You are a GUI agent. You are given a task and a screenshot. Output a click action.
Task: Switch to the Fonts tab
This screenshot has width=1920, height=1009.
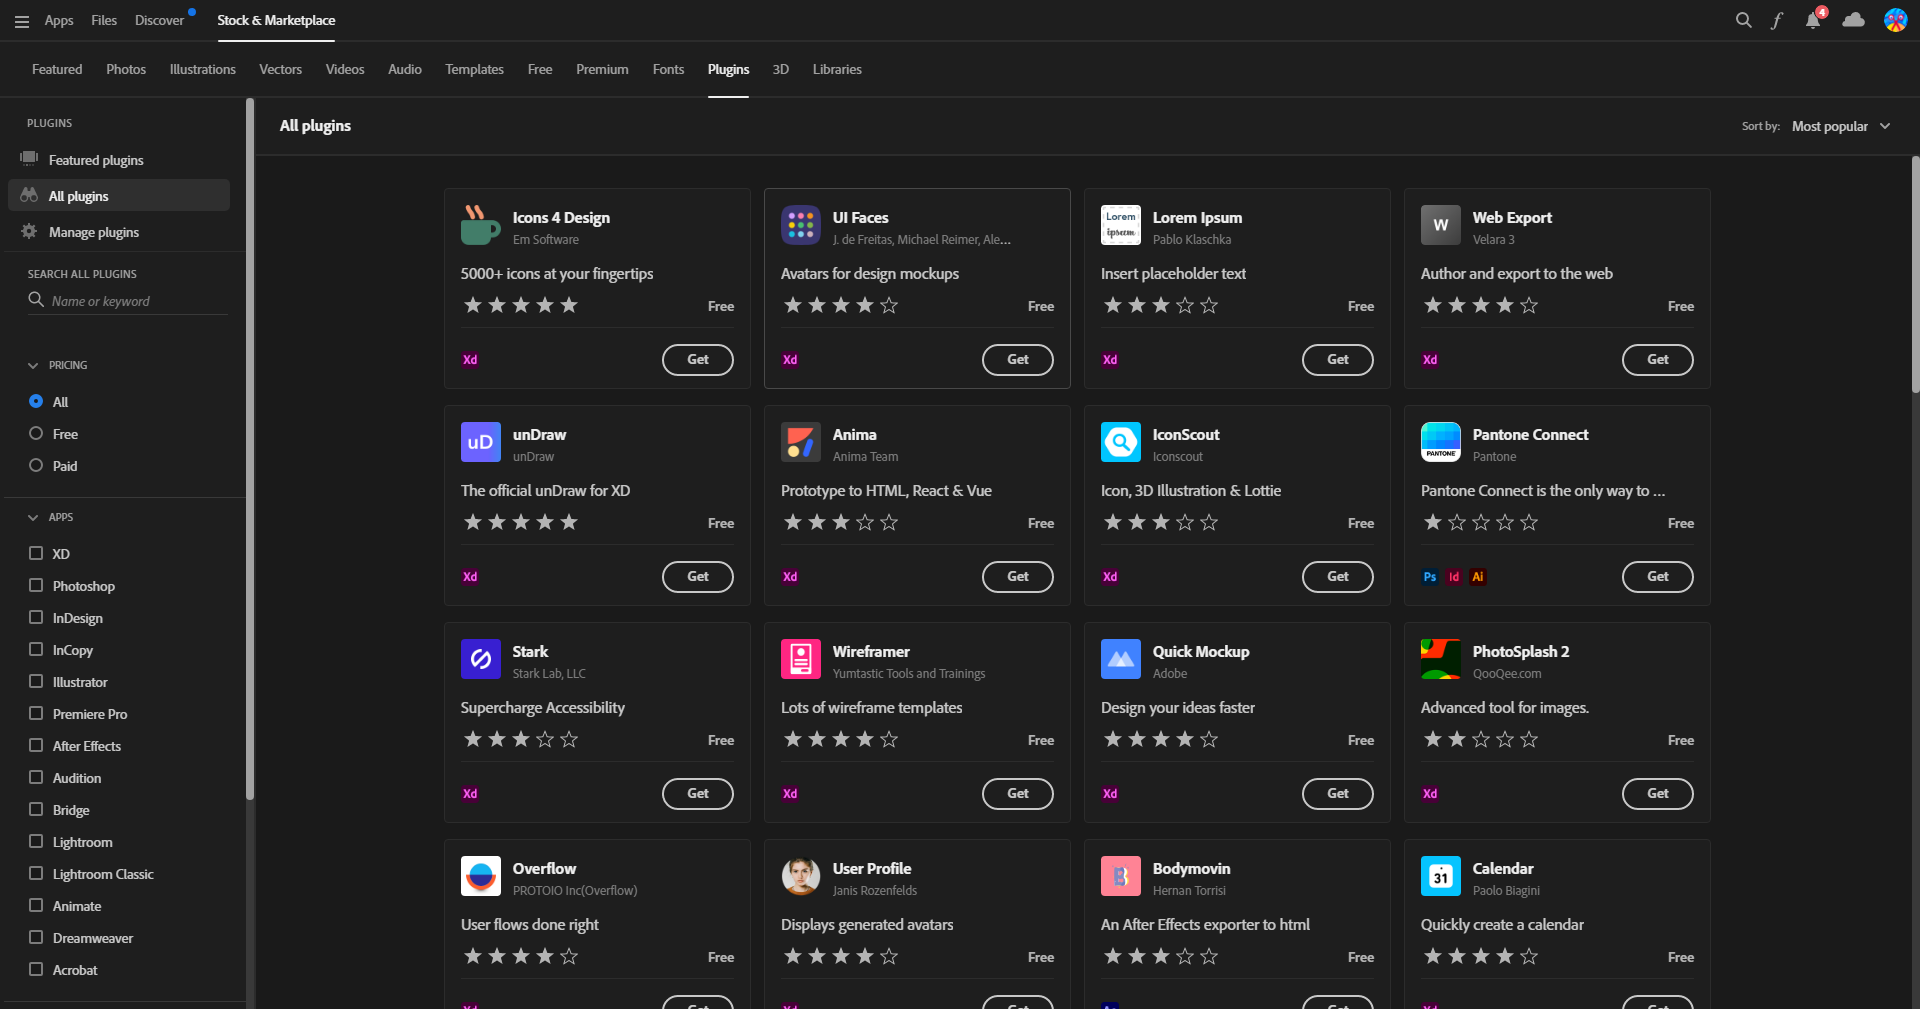(x=668, y=69)
